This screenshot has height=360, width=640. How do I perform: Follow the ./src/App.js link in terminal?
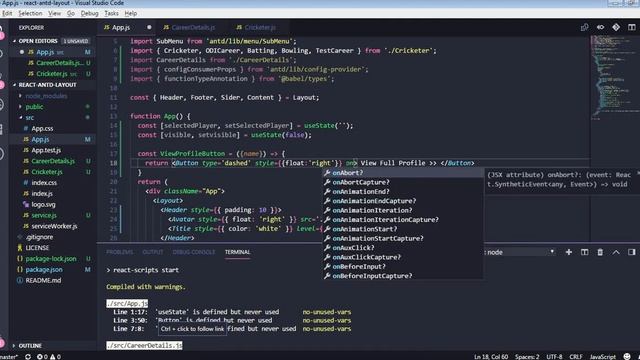coord(127,304)
